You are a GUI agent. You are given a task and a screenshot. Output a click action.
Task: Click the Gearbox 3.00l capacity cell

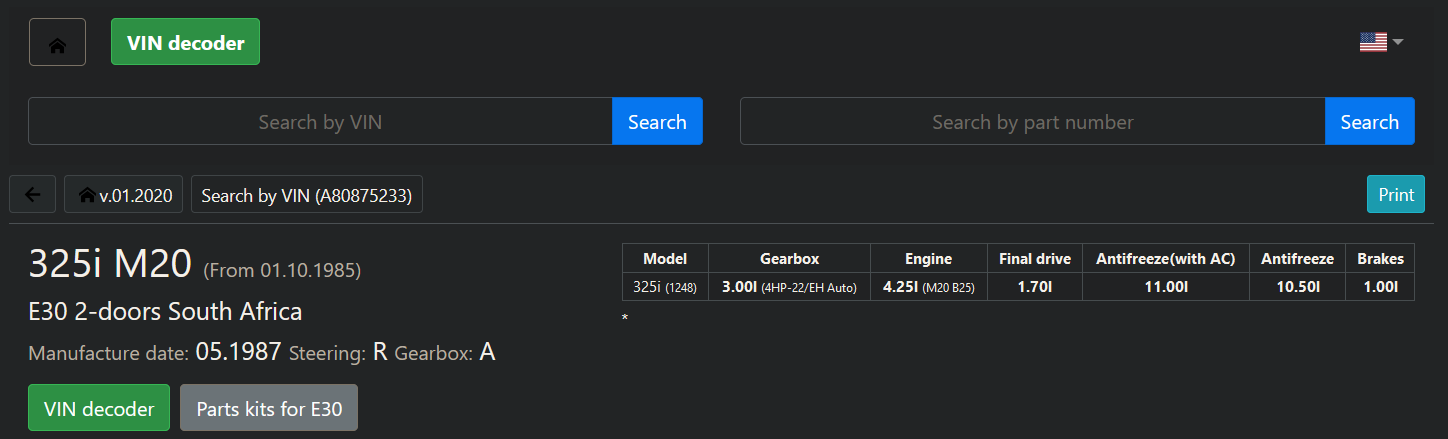coord(789,287)
